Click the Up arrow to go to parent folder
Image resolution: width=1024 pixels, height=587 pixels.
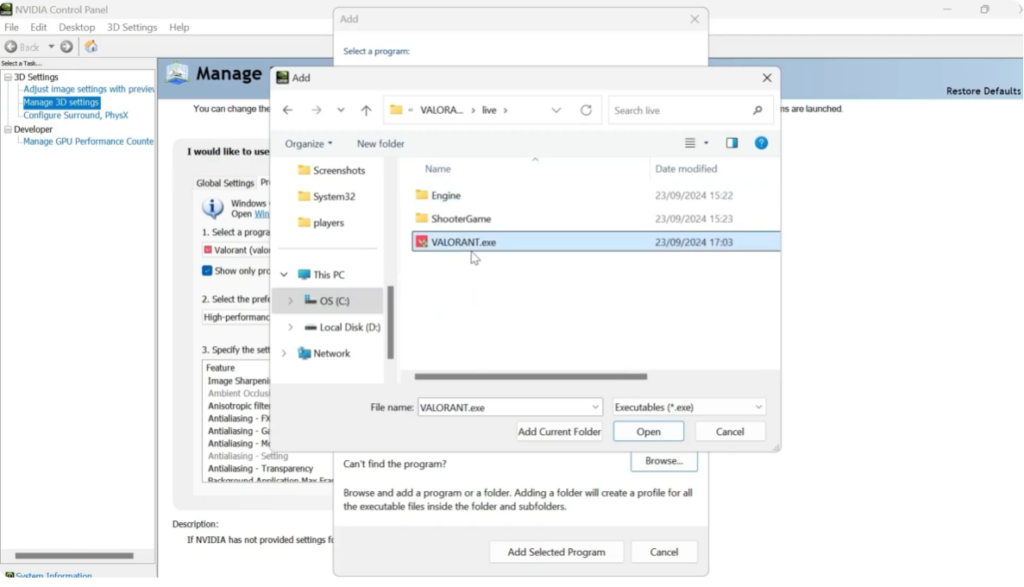[x=364, y=110]
